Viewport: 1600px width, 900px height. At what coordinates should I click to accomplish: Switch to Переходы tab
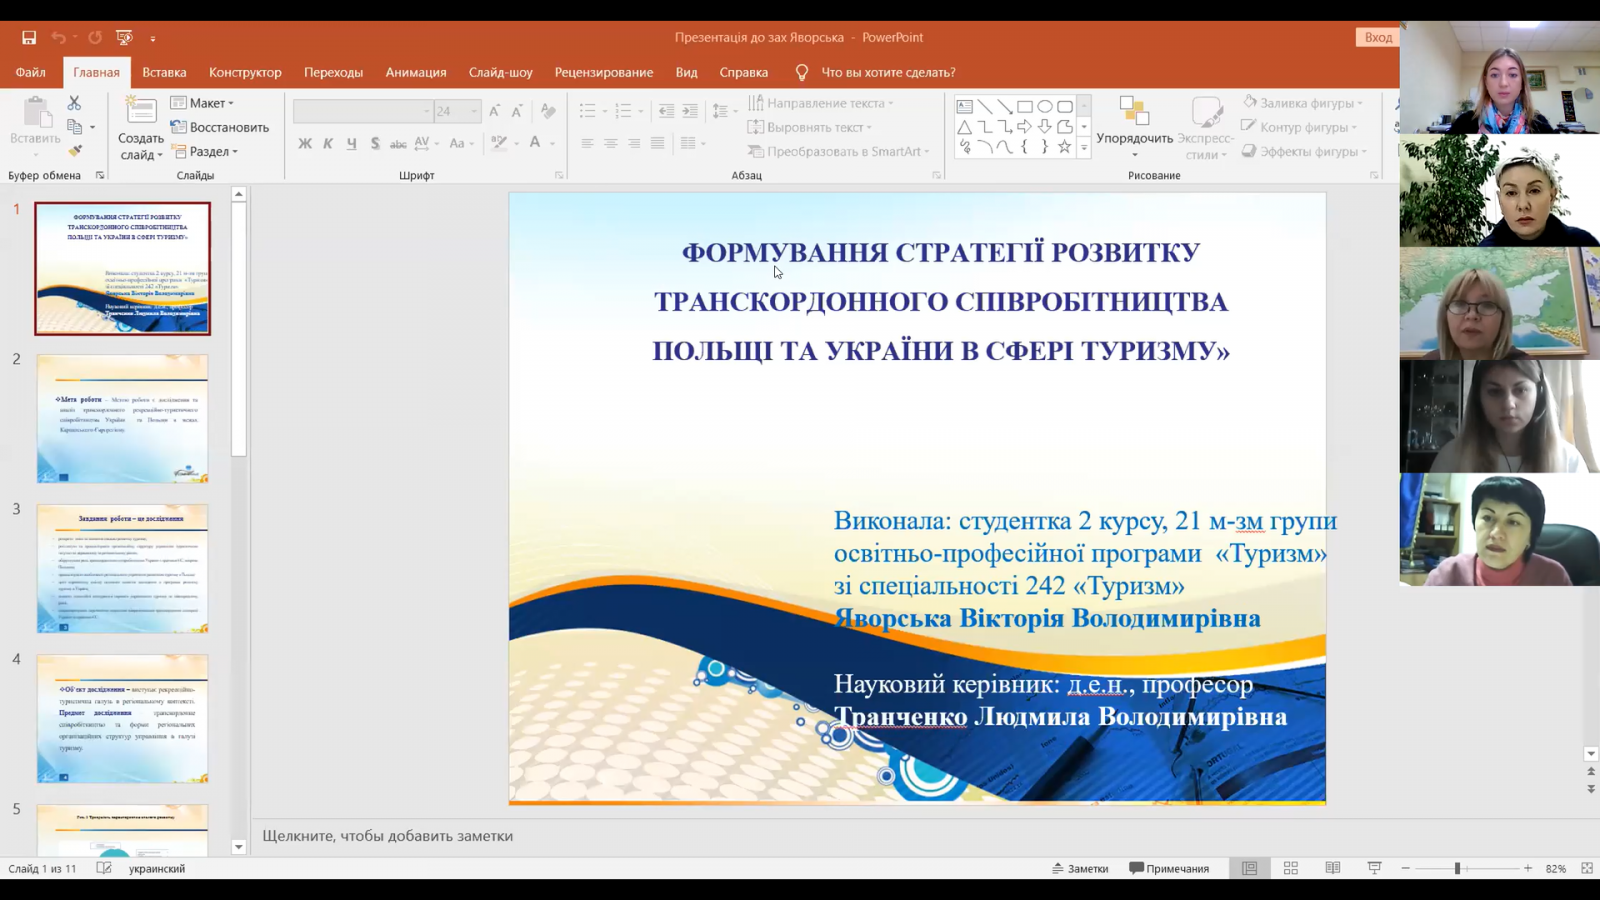tap(333, 72)
